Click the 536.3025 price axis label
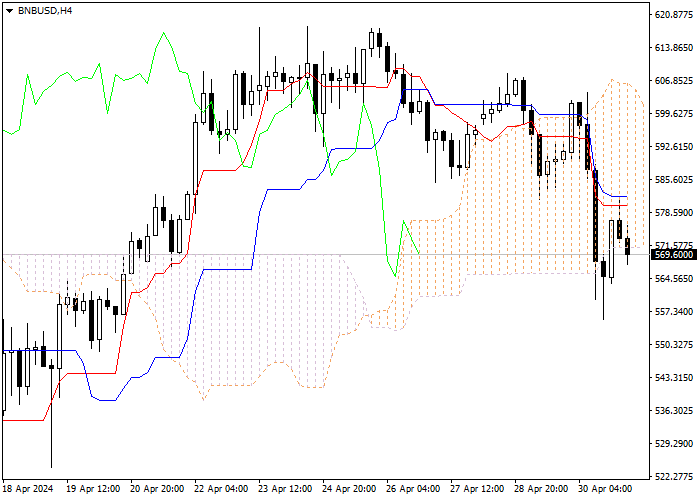The height and width of the screenshot is (500, 700). click(x=674, y=411)
